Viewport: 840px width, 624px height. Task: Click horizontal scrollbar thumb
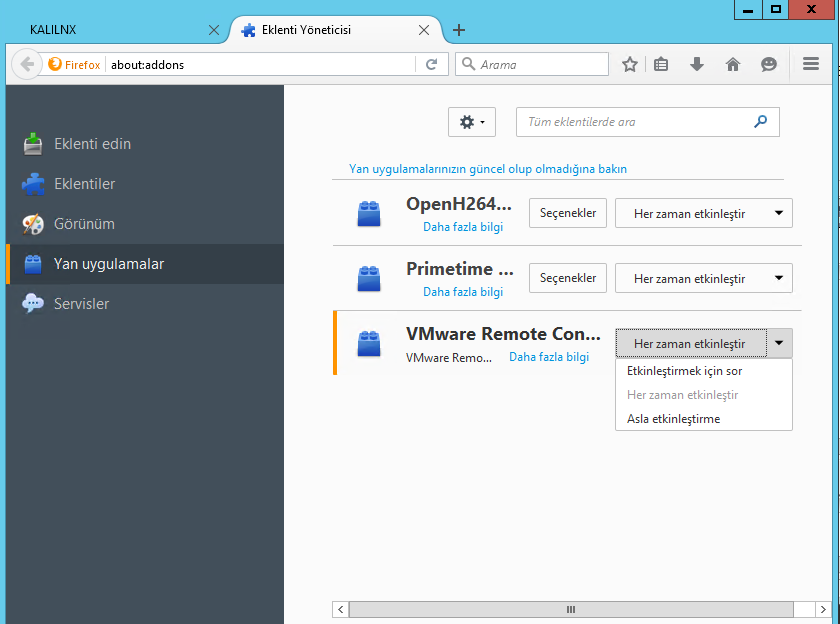tap(571, 610)
